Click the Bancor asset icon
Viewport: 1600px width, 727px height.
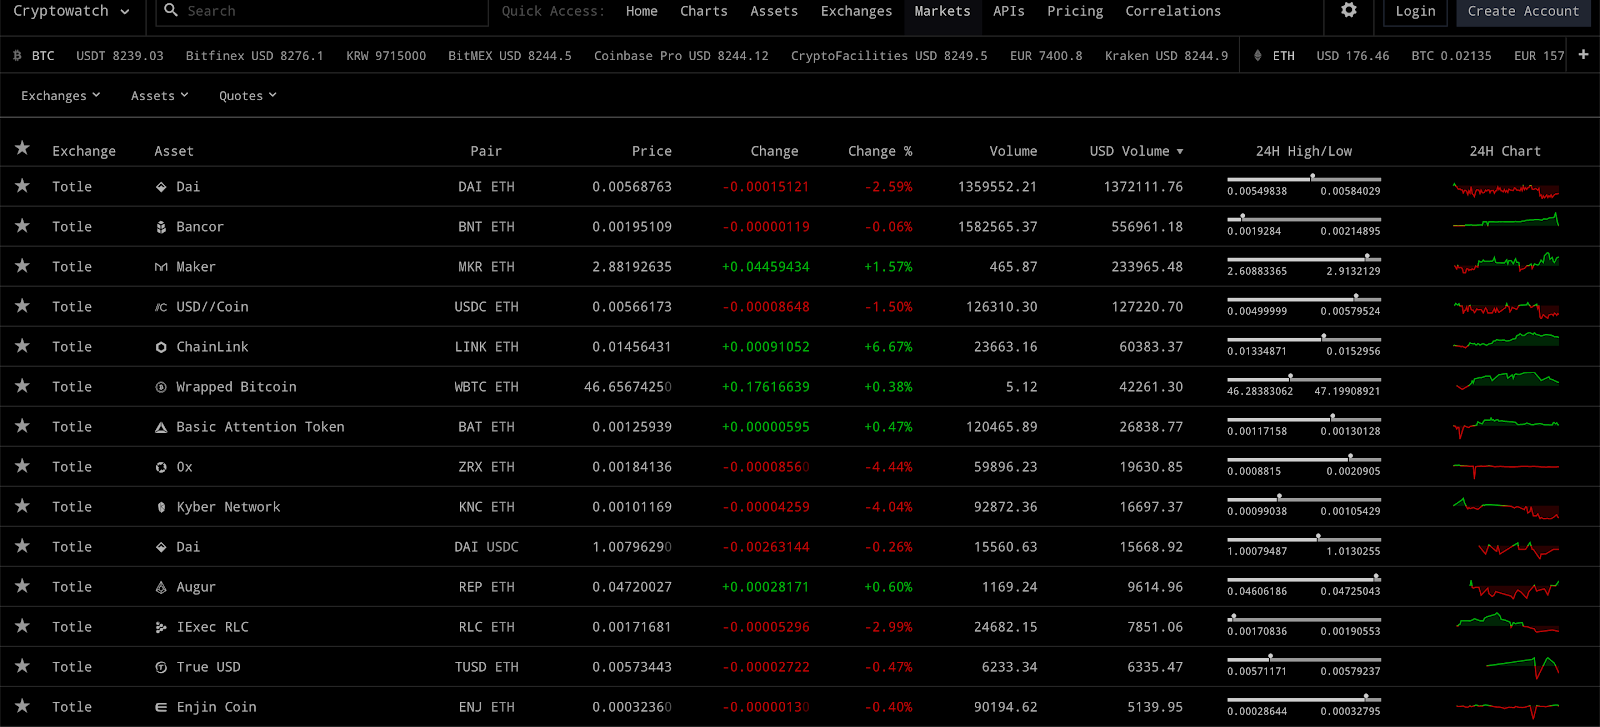pyautogui.click(x=161, y=227)
